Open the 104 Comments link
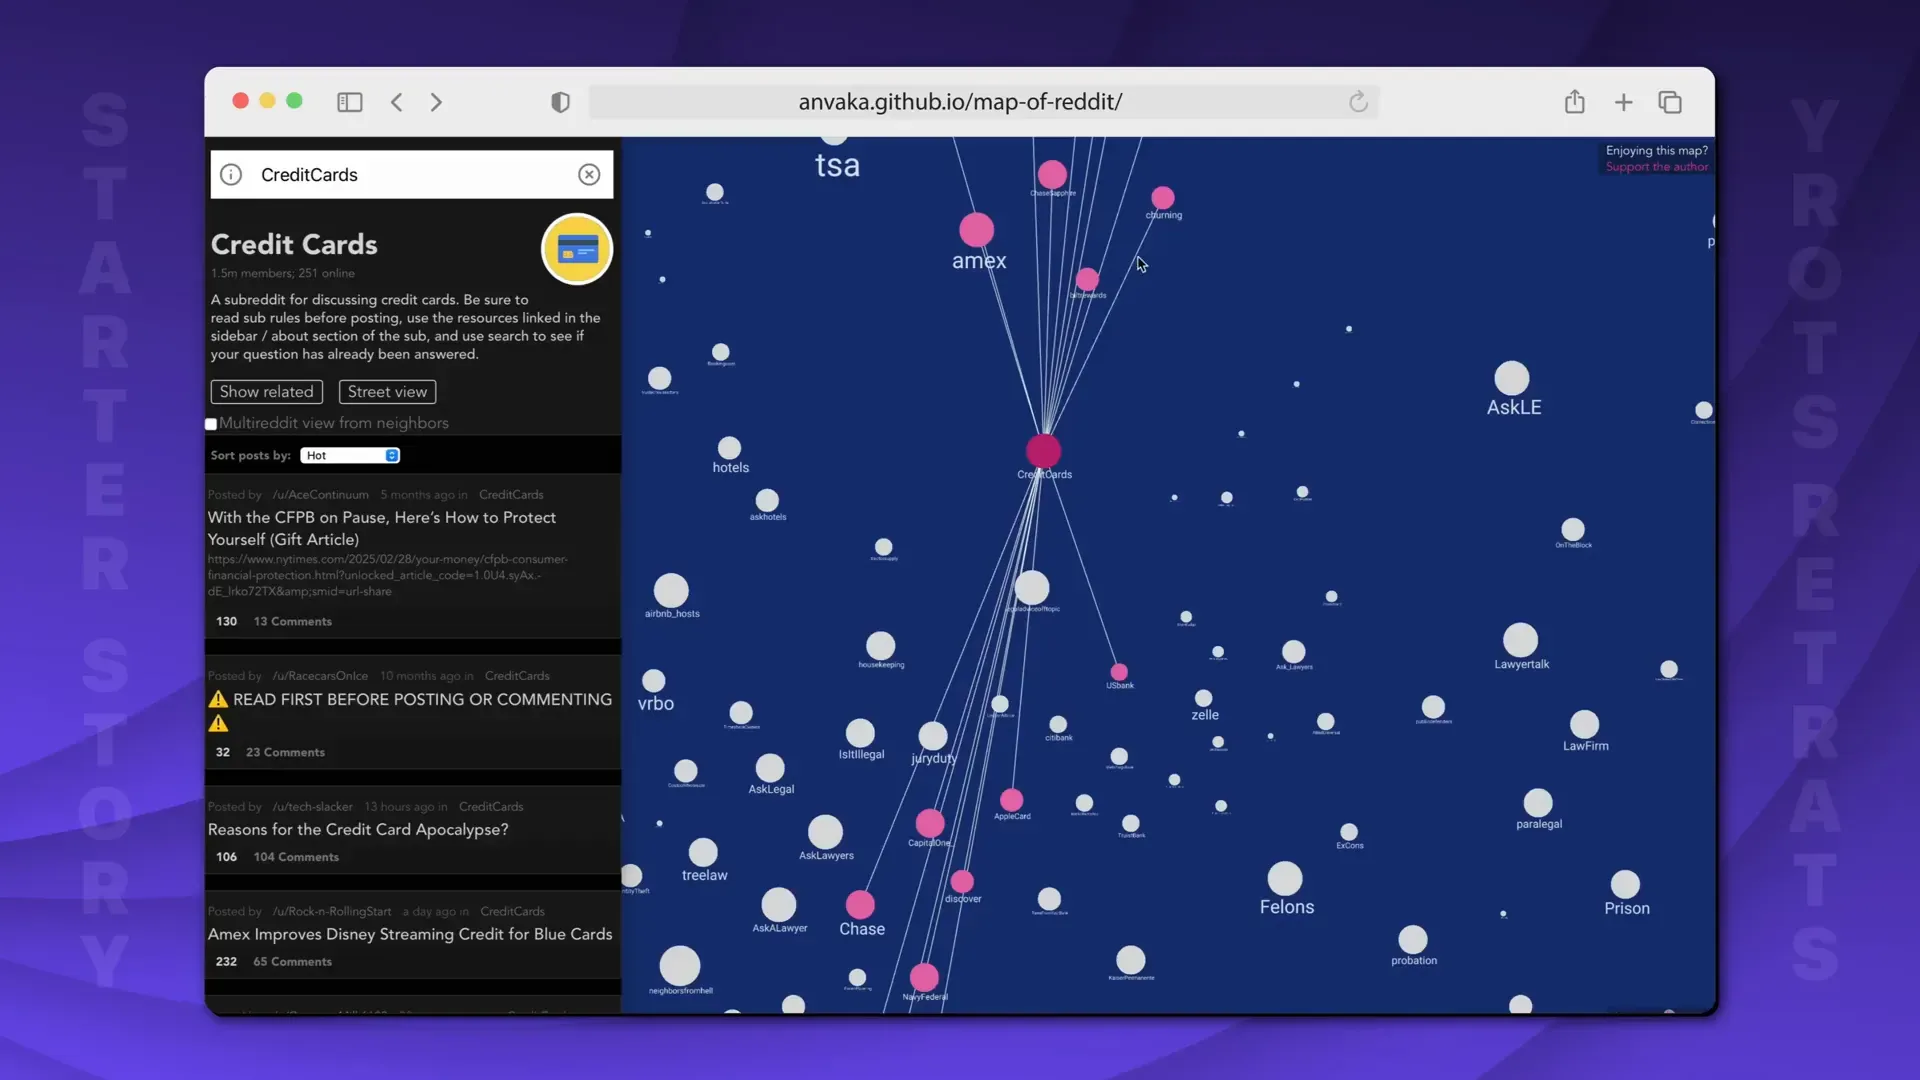 click(x=296, y=858)
